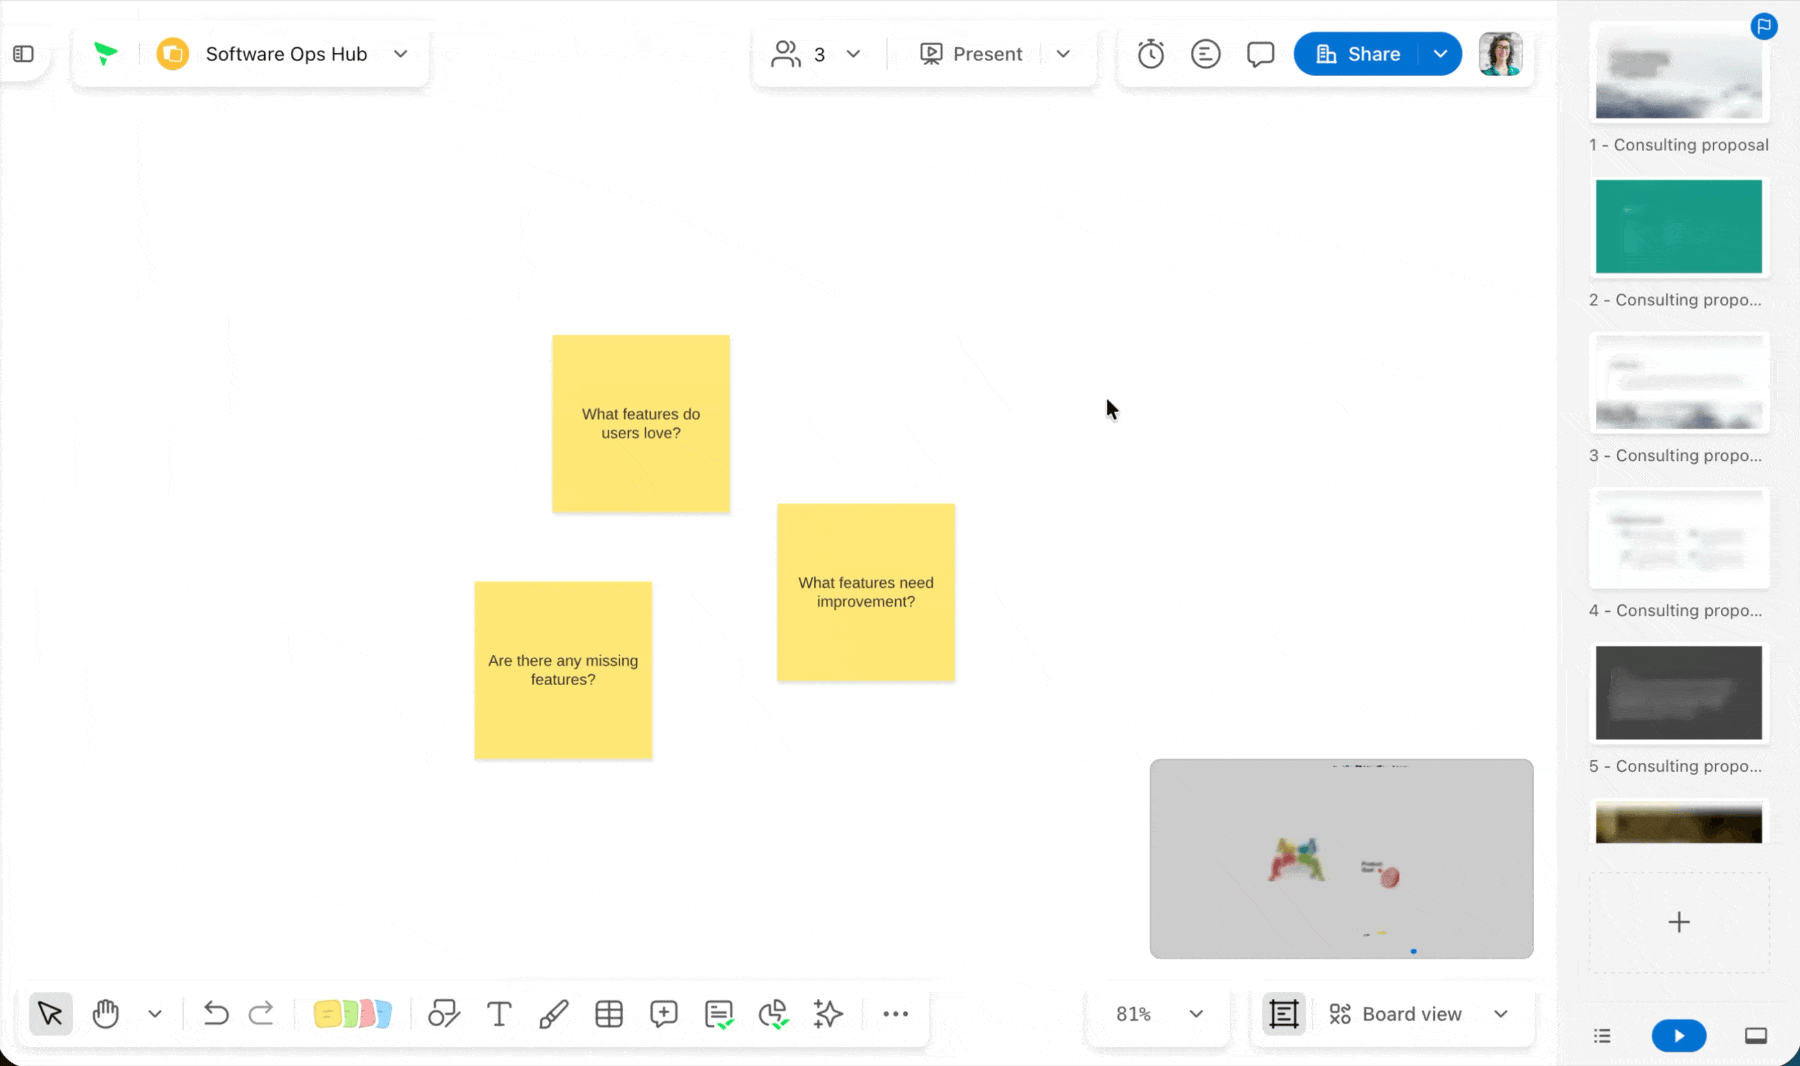The width and height of the screenshot is (1800, 1066).
Task: Undo the last action
Action: click(x=215, y=1014)
